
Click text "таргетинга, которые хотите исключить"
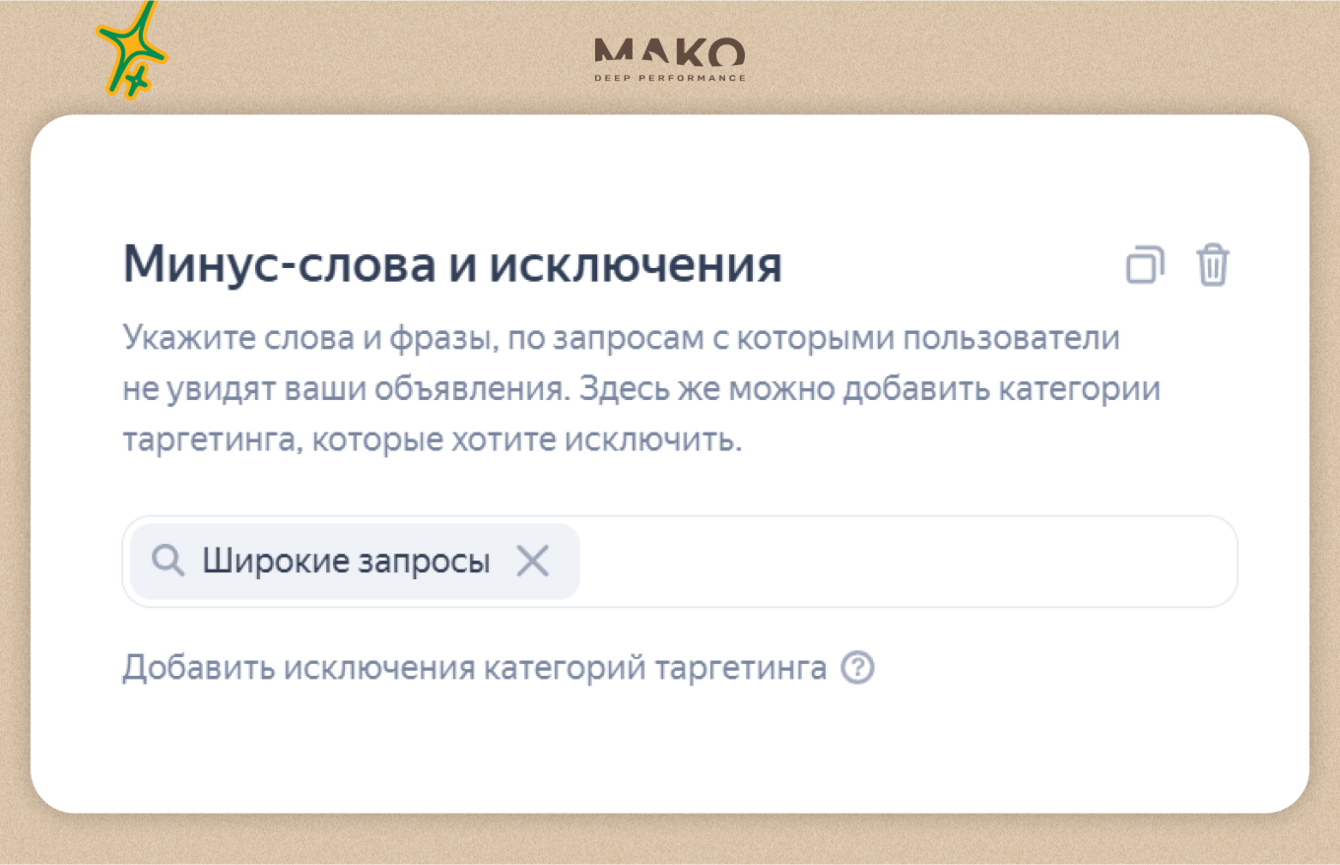tap(432, 440)
